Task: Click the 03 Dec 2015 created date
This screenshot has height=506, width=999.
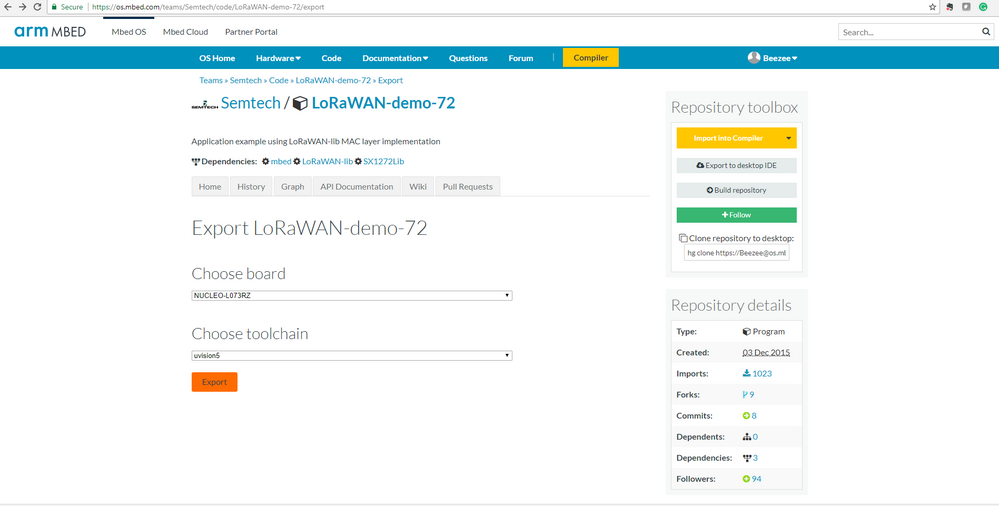Action: [x=766, y=352]
